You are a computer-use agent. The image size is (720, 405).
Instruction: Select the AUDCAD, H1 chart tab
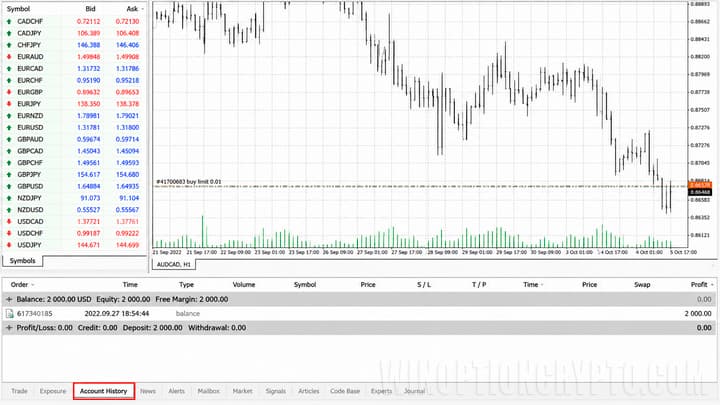click(174, 264)
